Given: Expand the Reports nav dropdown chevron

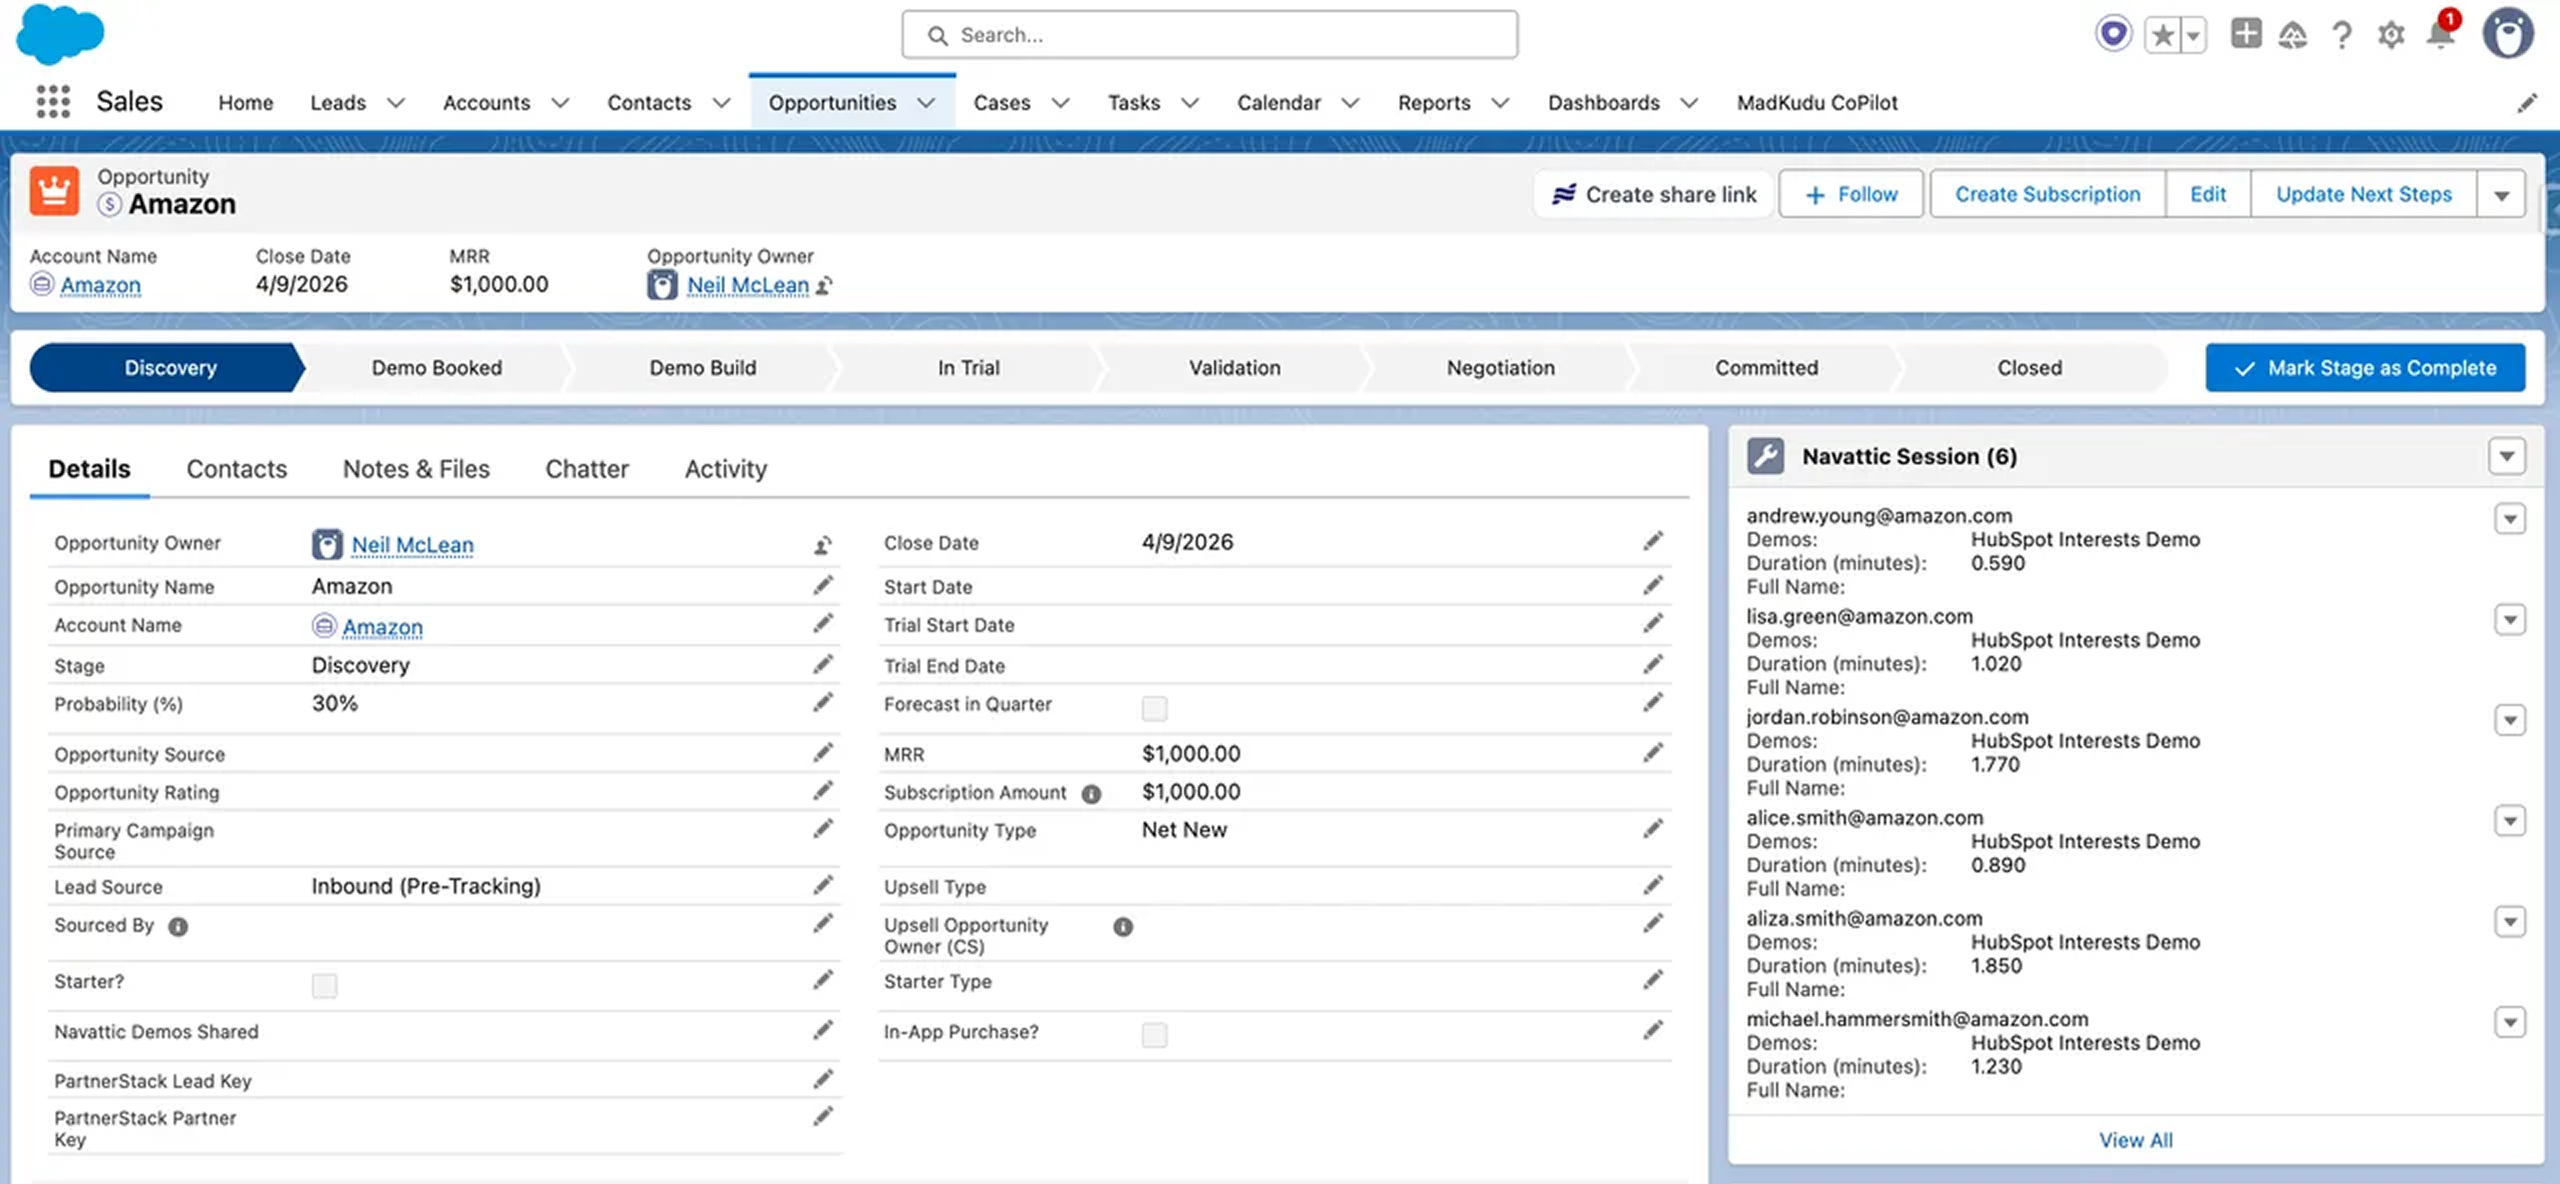Looking at the screenshot, I should (x=1500, y=103).
